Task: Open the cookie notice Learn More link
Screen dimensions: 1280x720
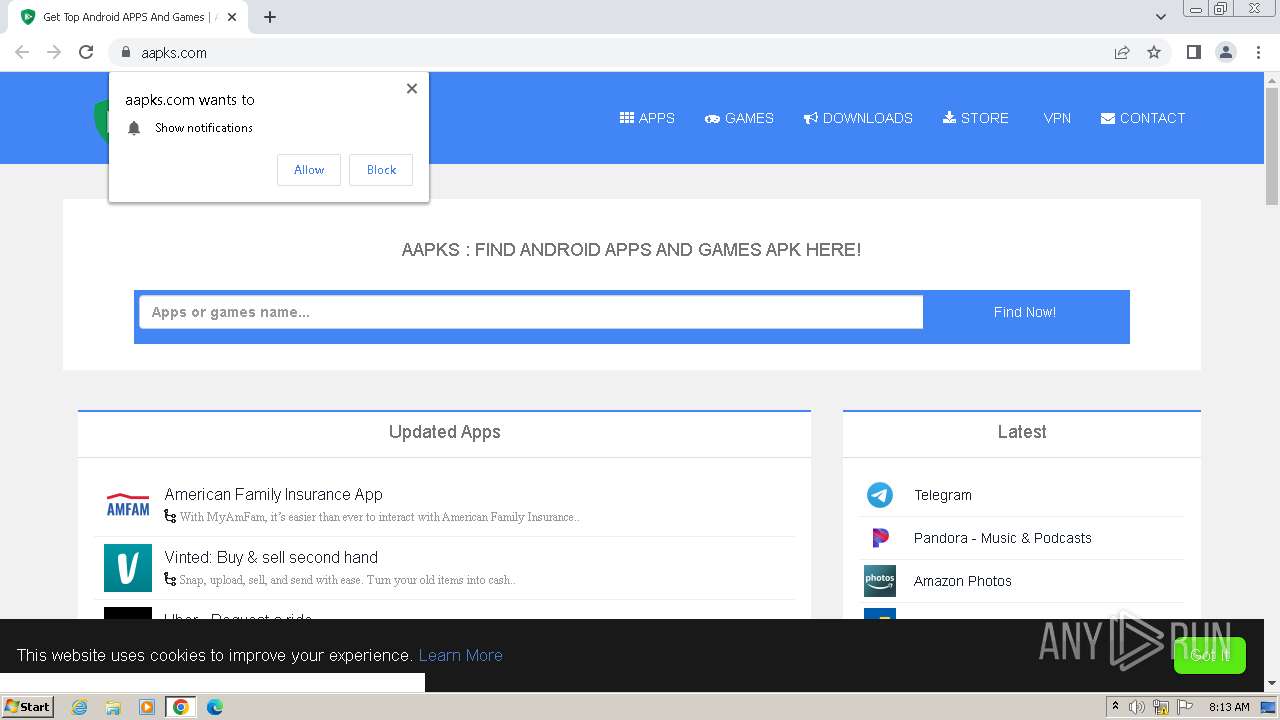Action: (461, 655)
